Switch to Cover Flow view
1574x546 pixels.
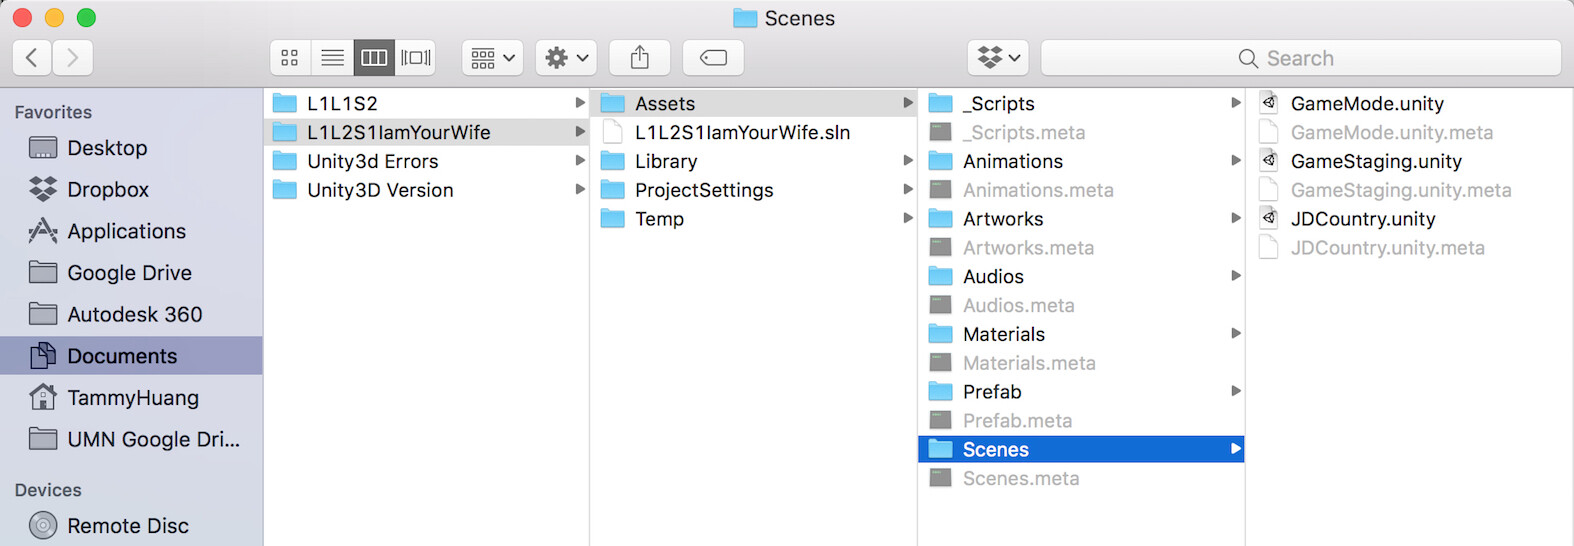tap(416, 58)
